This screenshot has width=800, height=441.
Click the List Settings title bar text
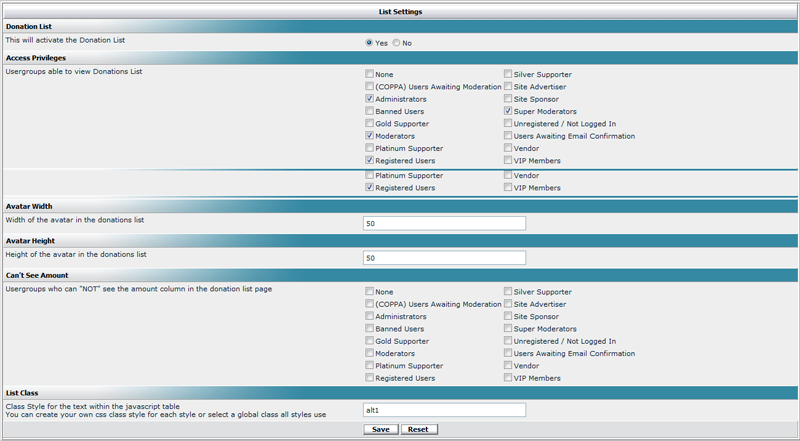pos(401,11)
